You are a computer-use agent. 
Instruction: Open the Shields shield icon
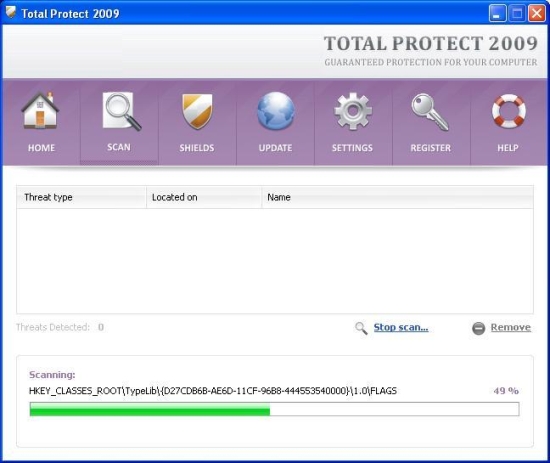pyautogui.click(x=197, y=111)
